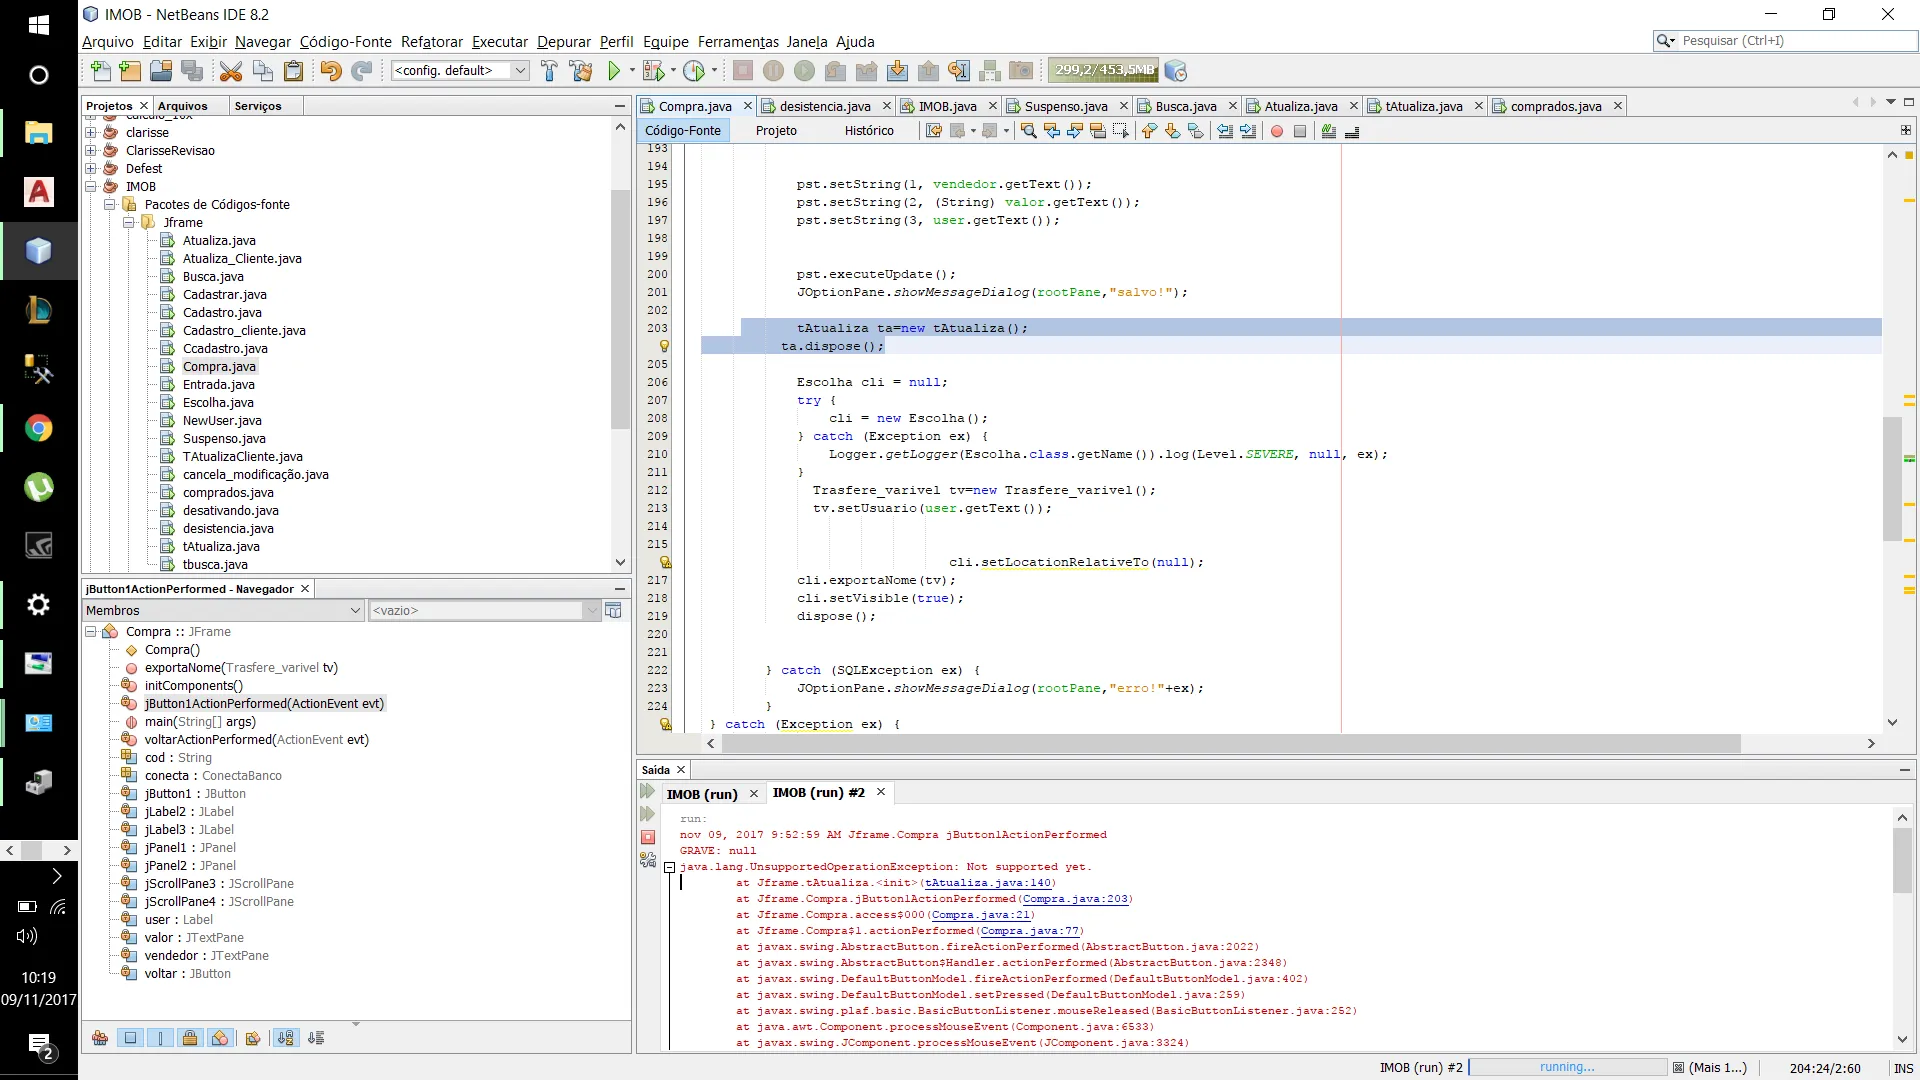Click the Debug Project toolbar icon
The image size is (1920, 1080).
[x=653, y=71]
